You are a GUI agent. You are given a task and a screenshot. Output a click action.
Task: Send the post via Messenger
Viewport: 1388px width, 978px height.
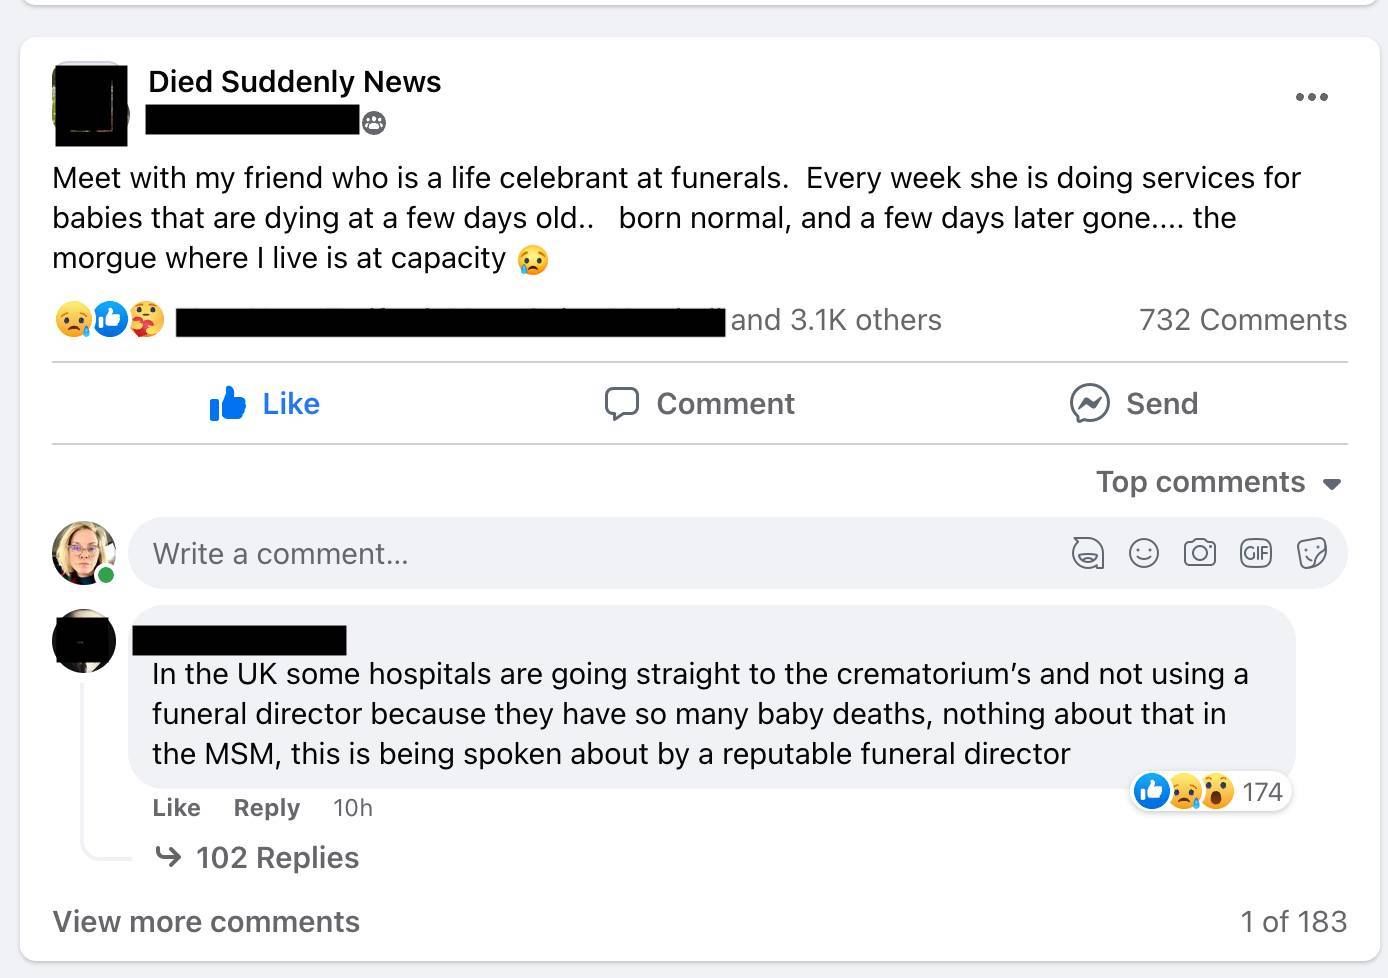[1134, 404]
